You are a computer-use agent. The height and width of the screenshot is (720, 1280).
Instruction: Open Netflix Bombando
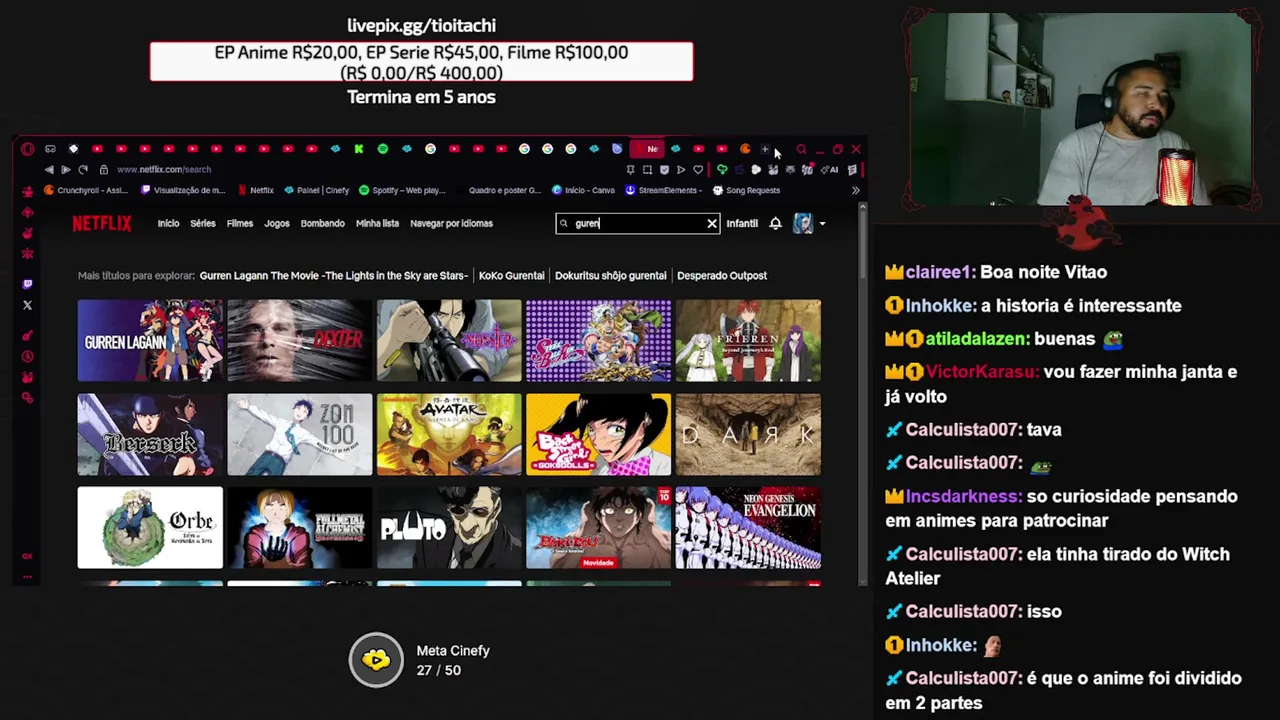point(322,224)
